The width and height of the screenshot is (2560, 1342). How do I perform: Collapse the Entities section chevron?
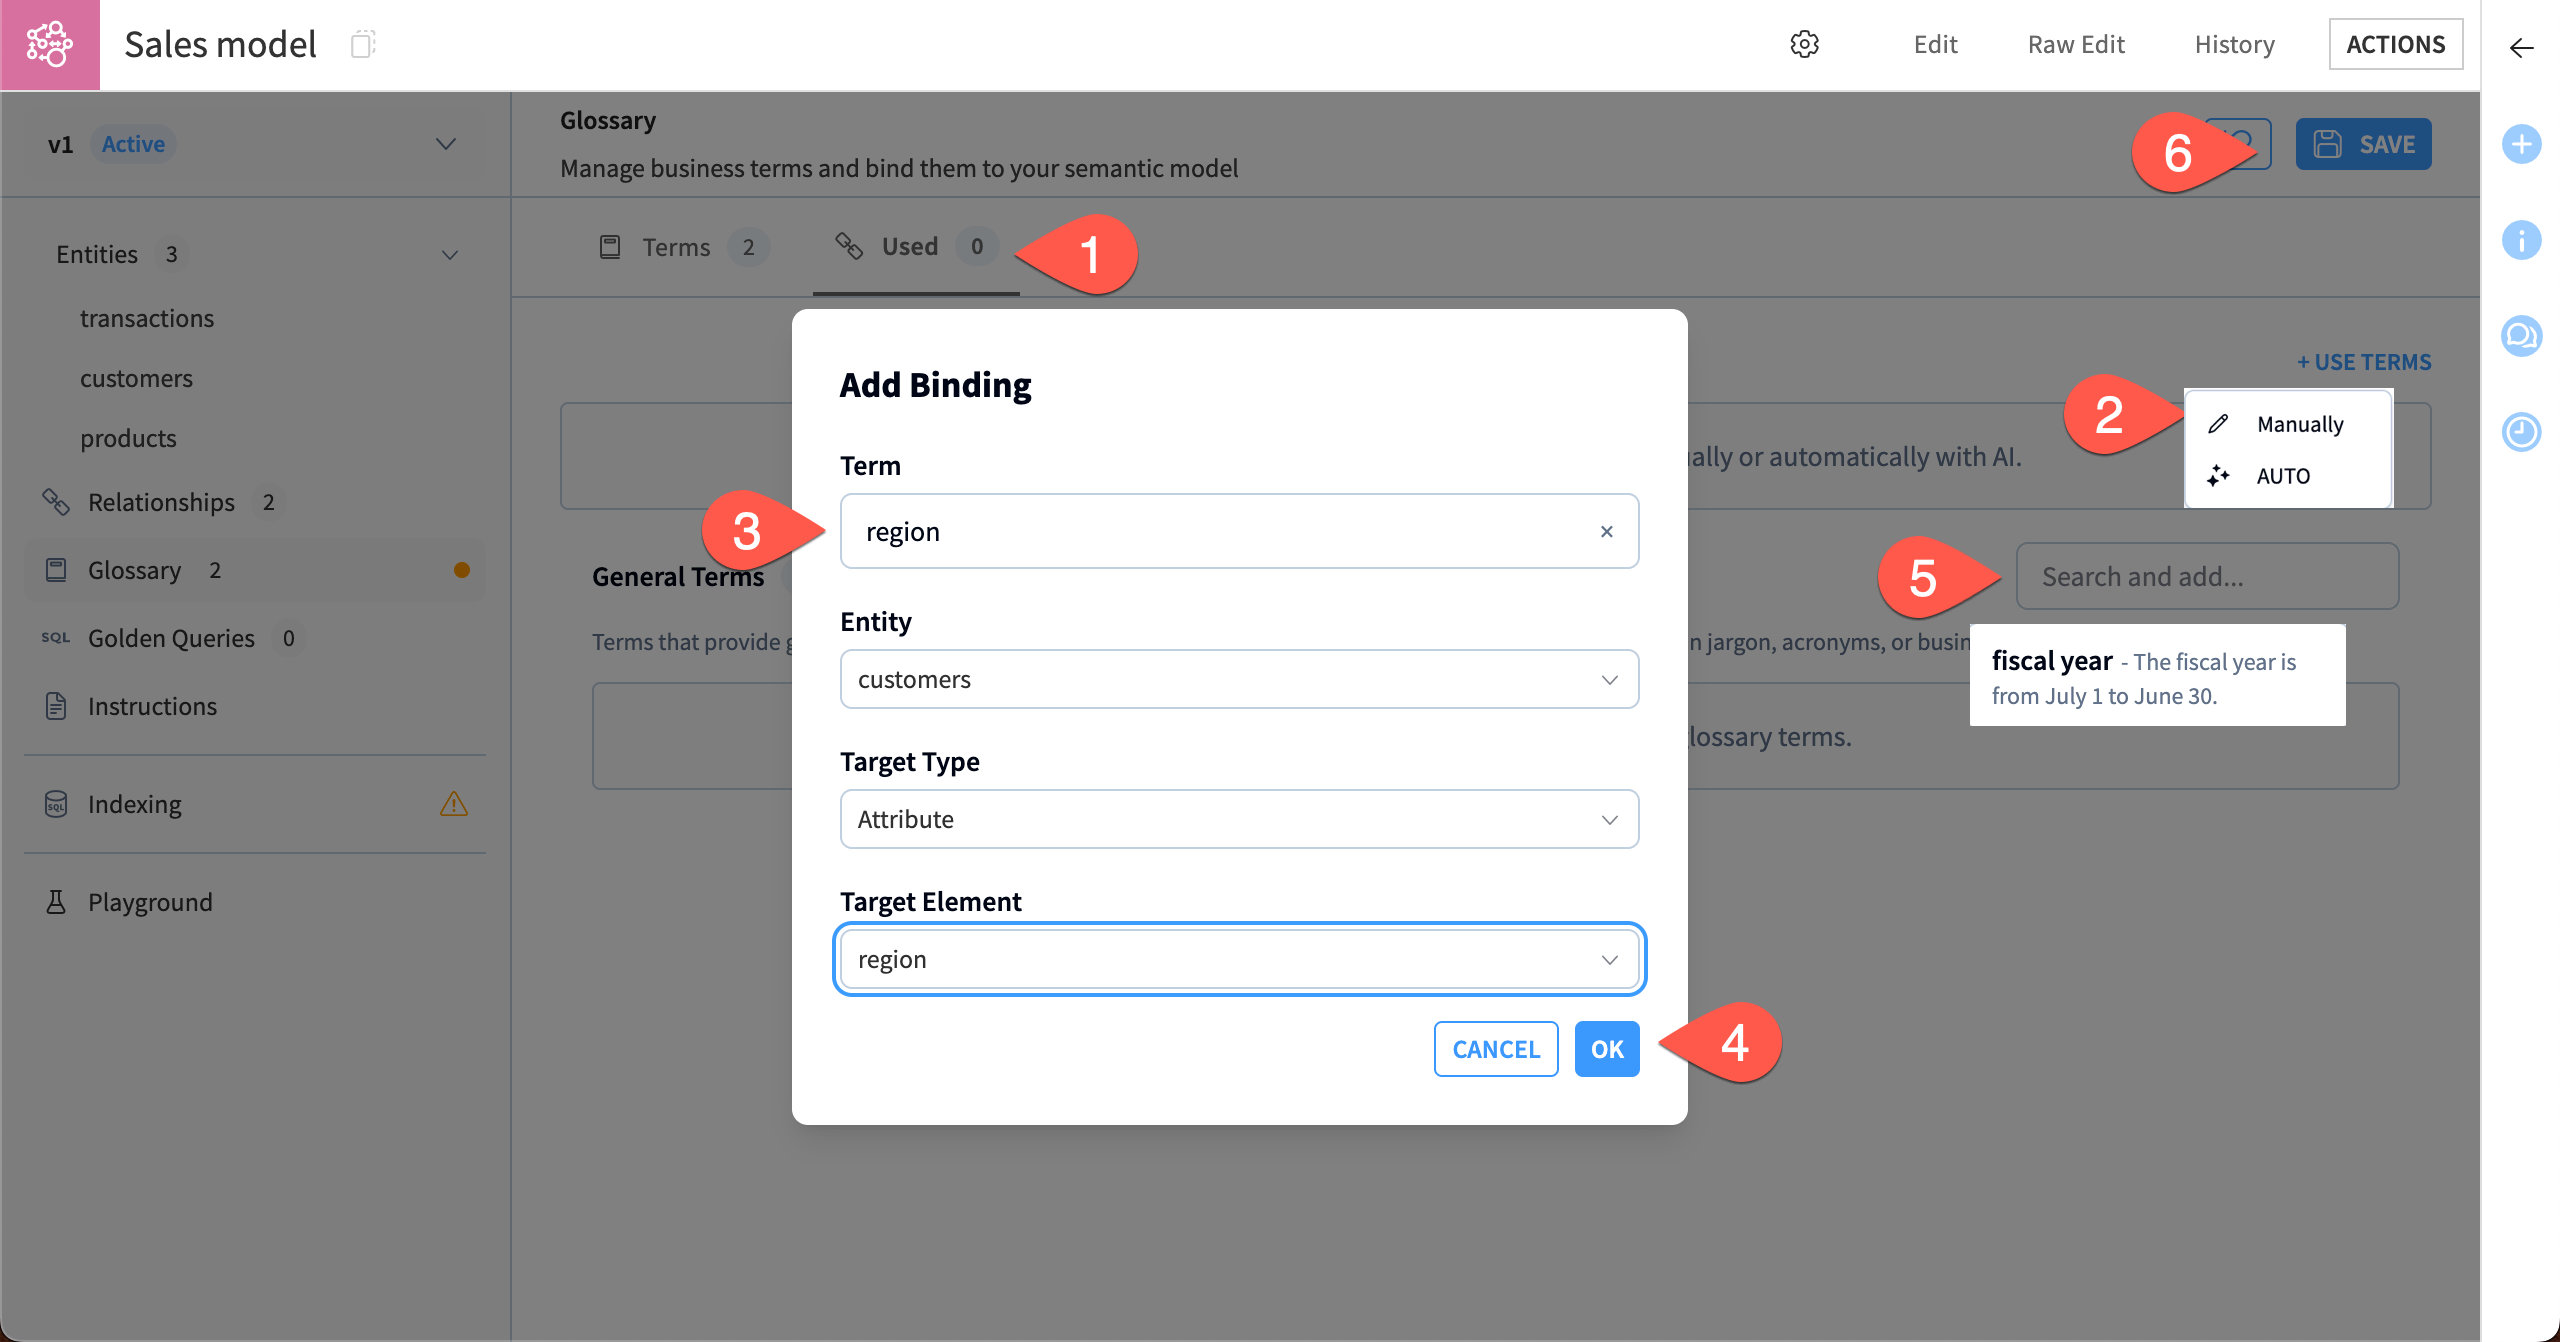450,255
